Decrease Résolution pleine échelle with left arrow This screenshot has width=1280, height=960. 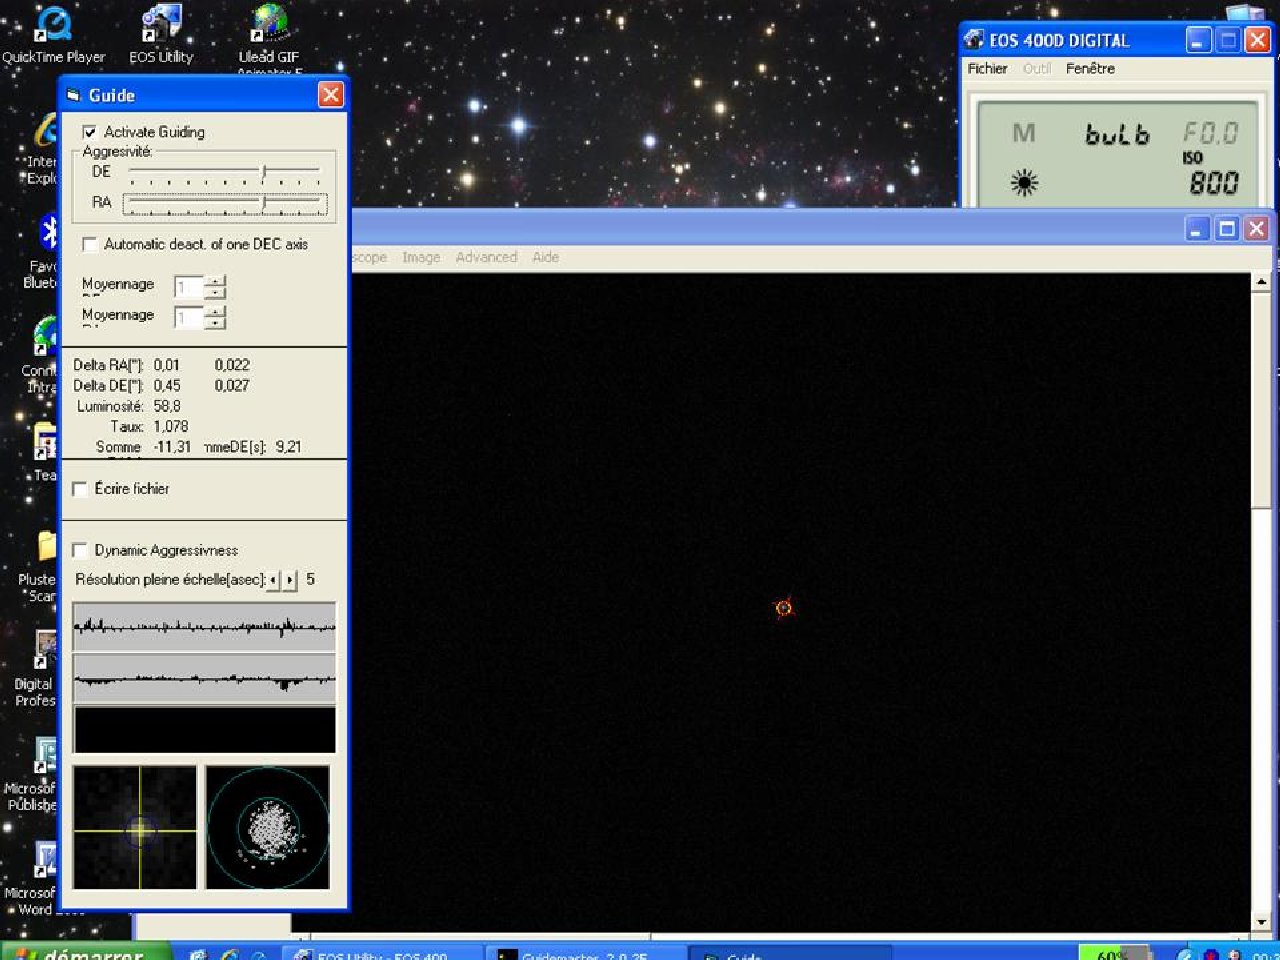pyautogui.click(x=273, y=580)
